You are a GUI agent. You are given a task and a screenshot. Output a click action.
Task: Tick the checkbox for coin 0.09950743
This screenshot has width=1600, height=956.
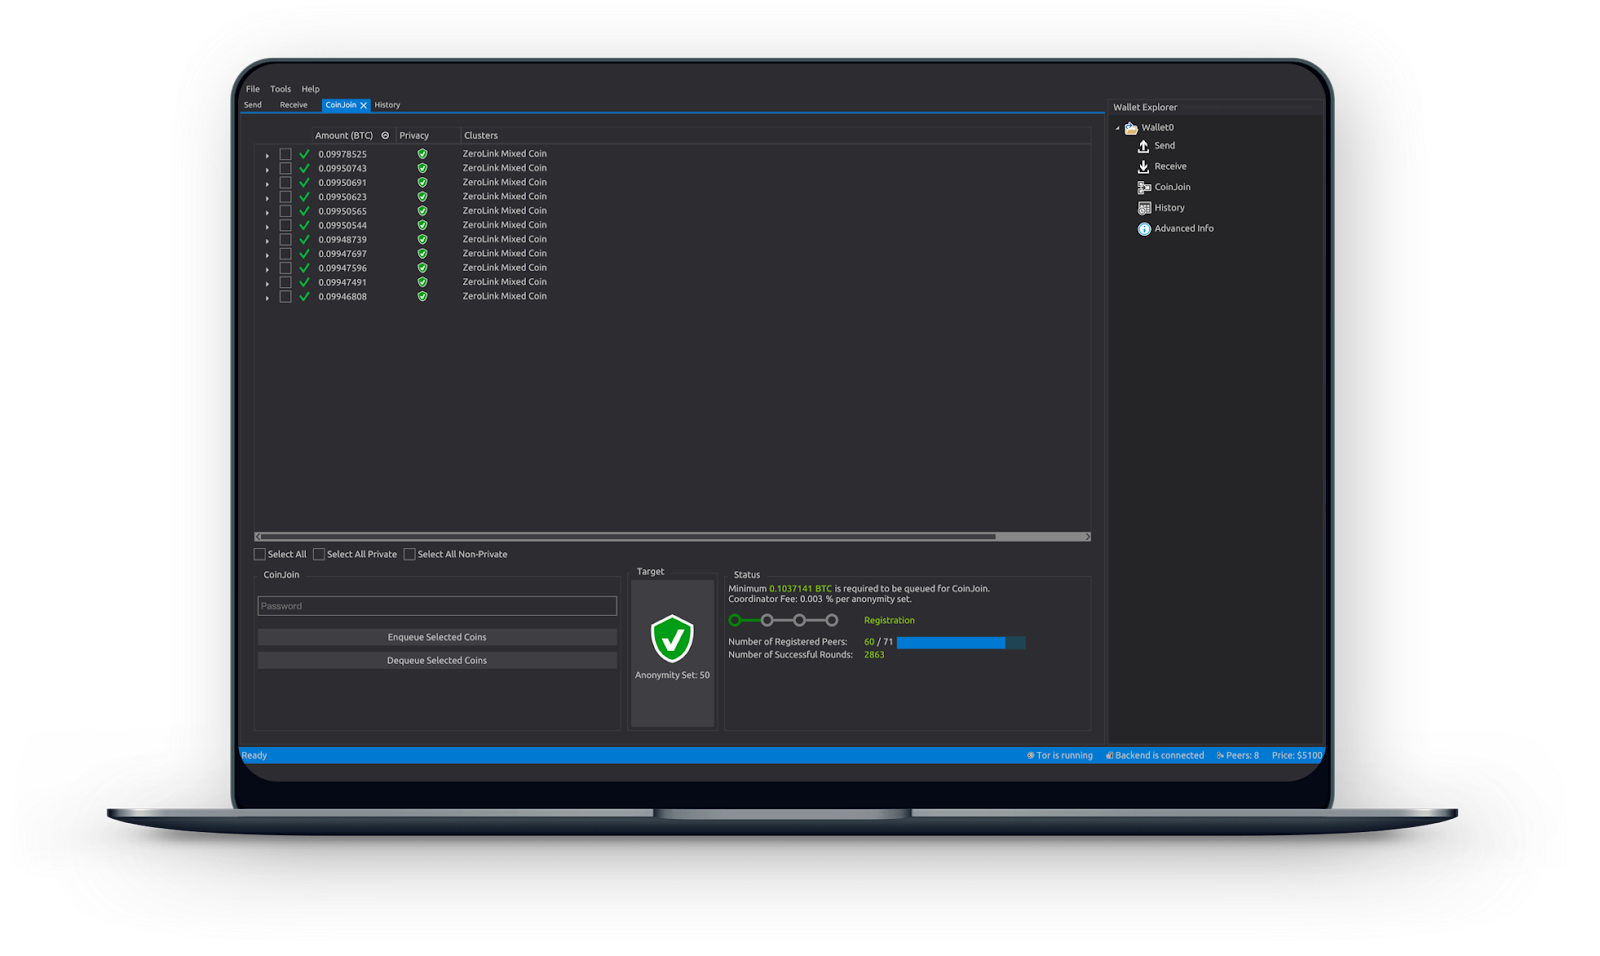pos(285,168)
